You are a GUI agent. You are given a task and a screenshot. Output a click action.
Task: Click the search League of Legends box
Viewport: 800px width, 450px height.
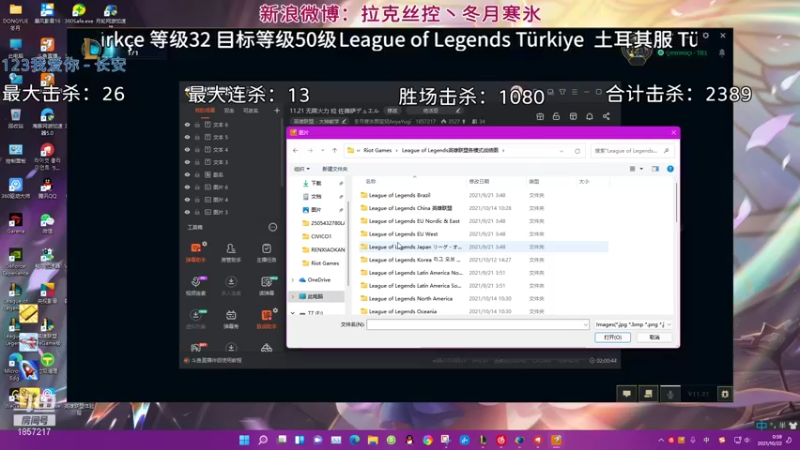coord(632,151)
